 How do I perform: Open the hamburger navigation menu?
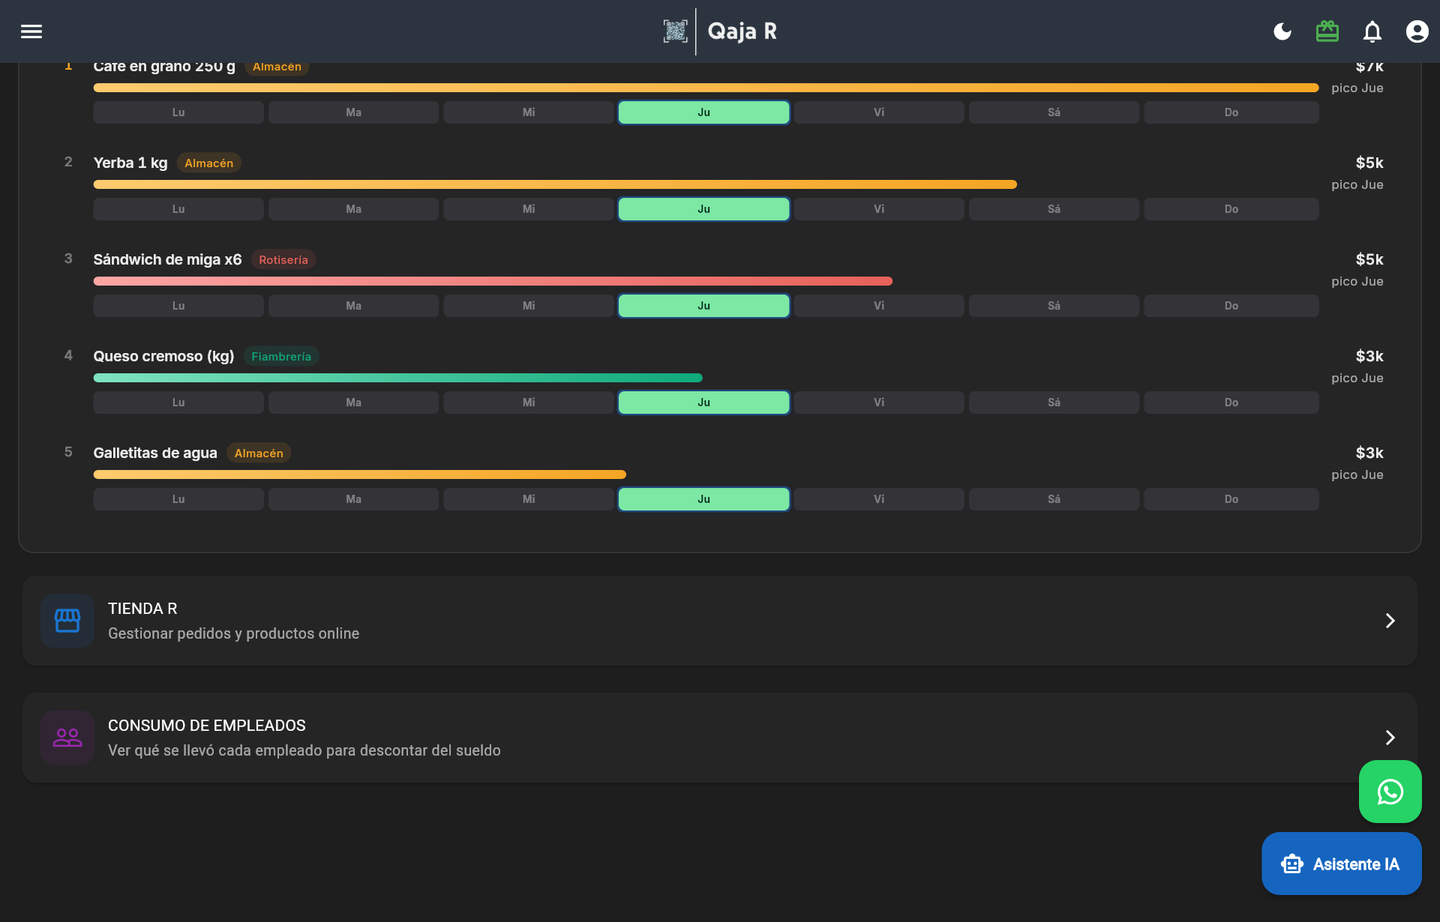tap(31, 31)
